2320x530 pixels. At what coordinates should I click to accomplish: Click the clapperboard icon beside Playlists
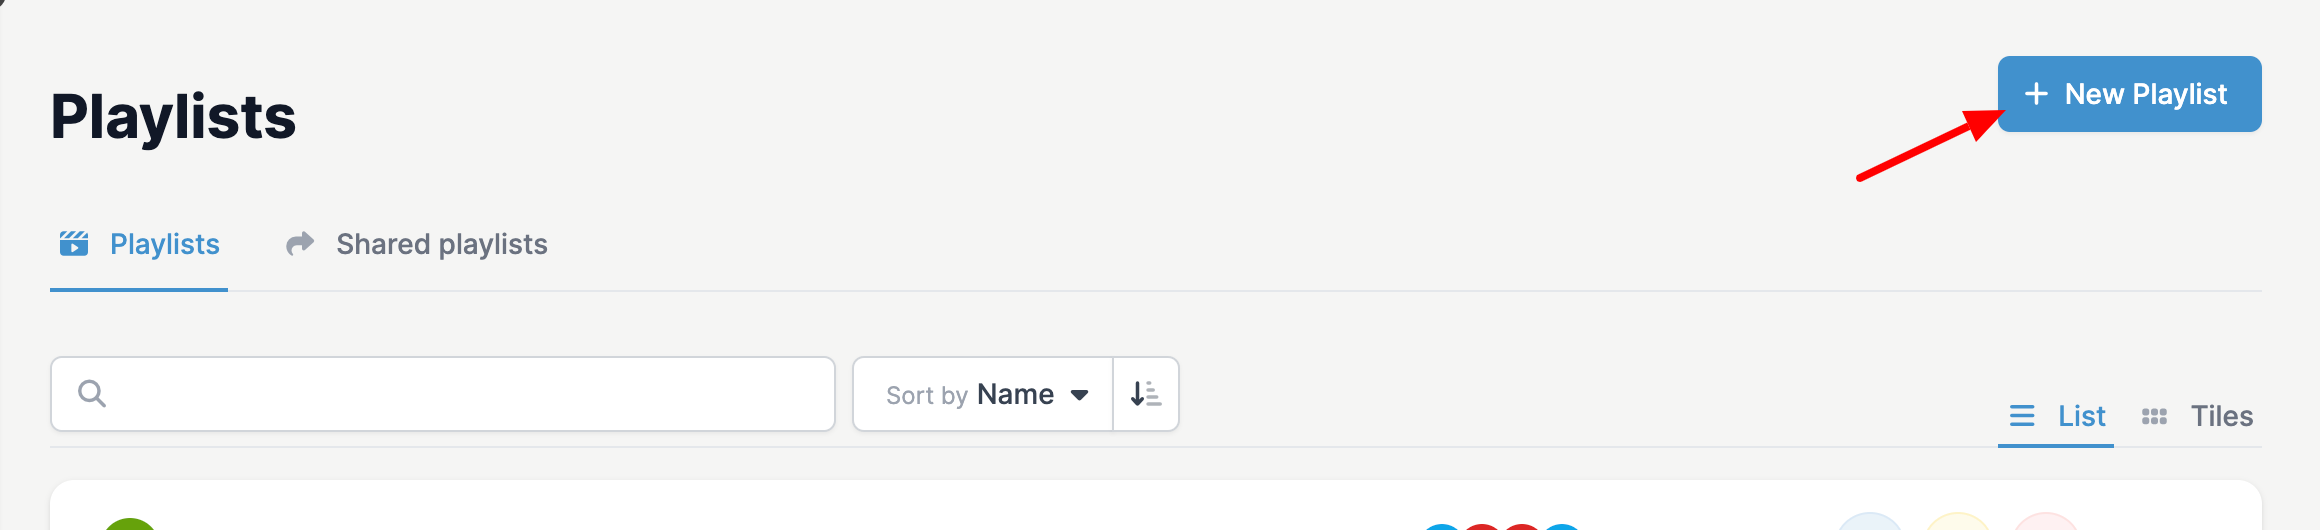click(x=74, y=244)
